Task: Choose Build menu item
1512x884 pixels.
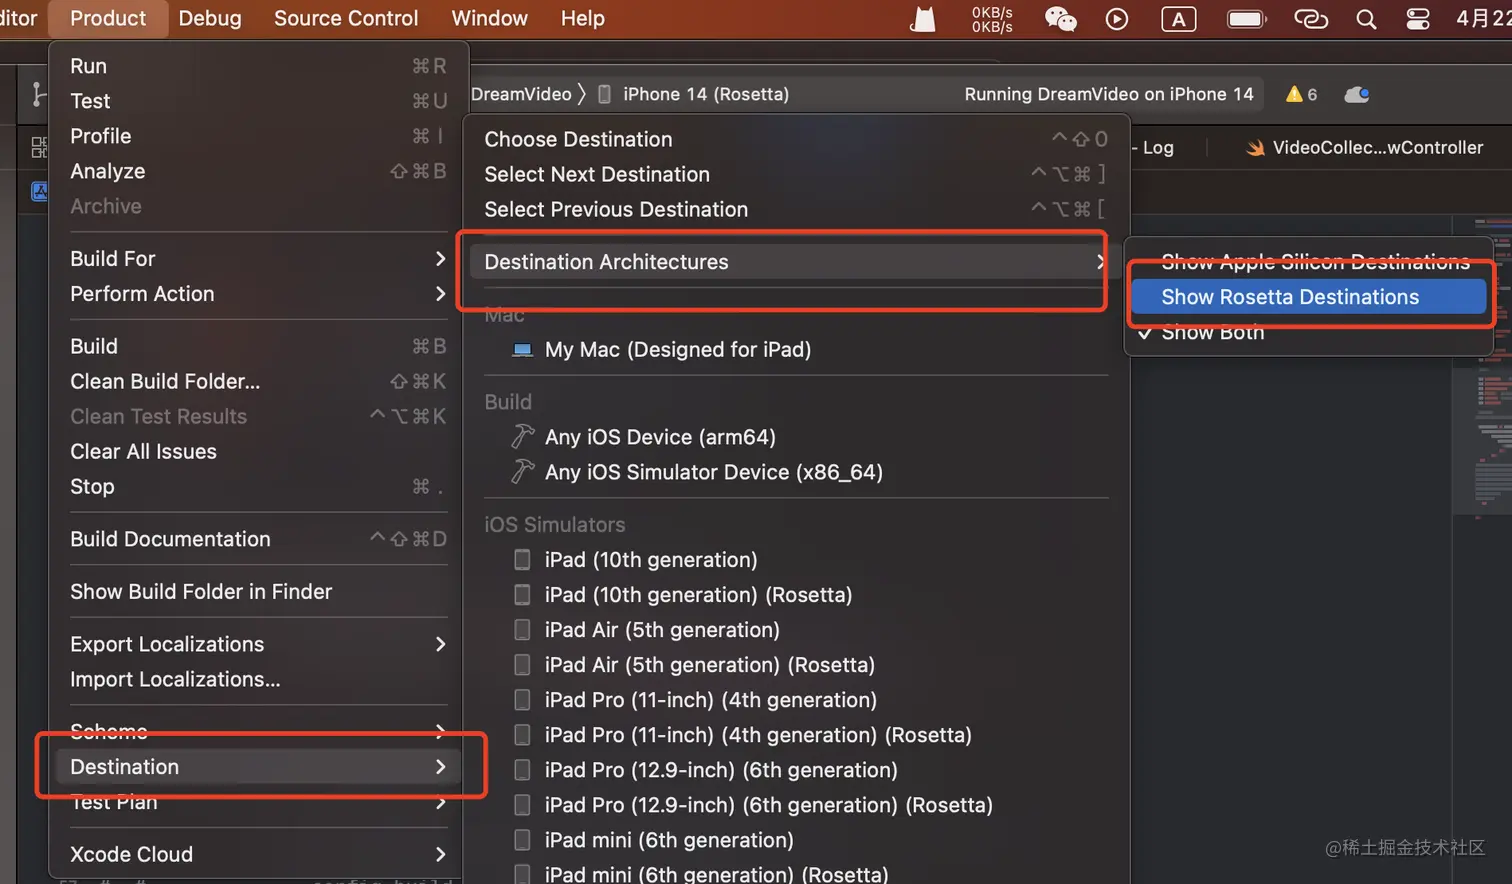Action: pyautogui.click(x=258, y=346)
